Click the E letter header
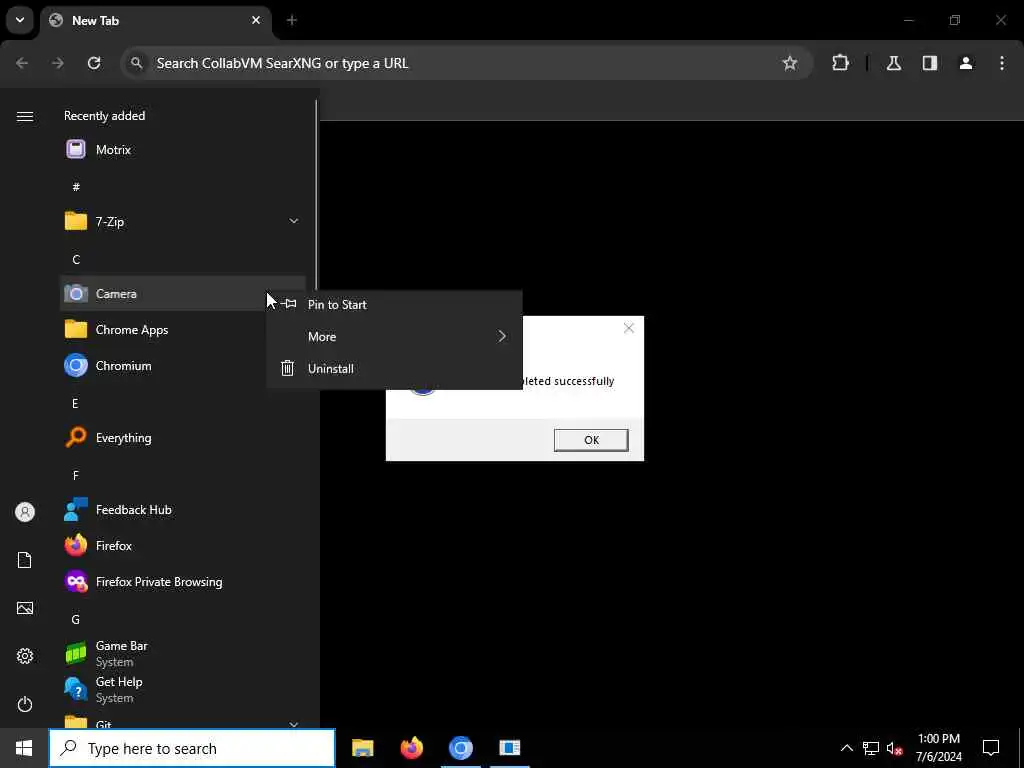This screenshot has height=768, width=1024. click(75, 403)
